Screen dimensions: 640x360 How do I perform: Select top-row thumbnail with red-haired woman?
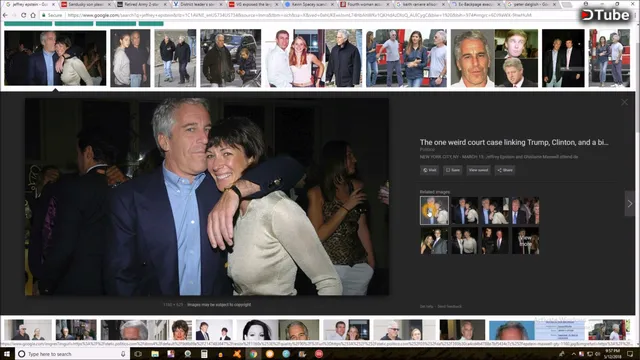point(313,58)
